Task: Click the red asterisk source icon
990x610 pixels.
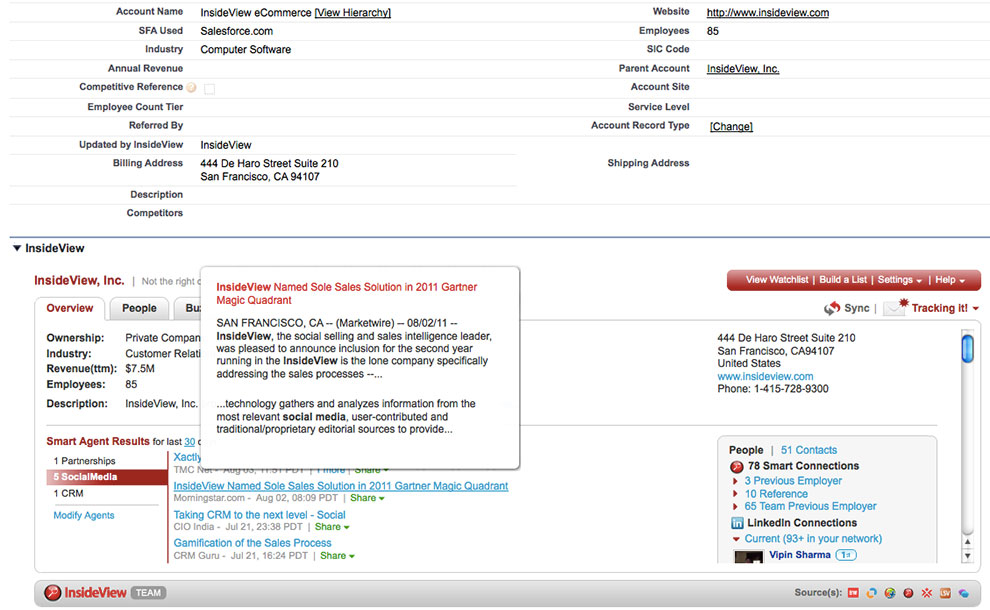Action: [x=926, y=593]
